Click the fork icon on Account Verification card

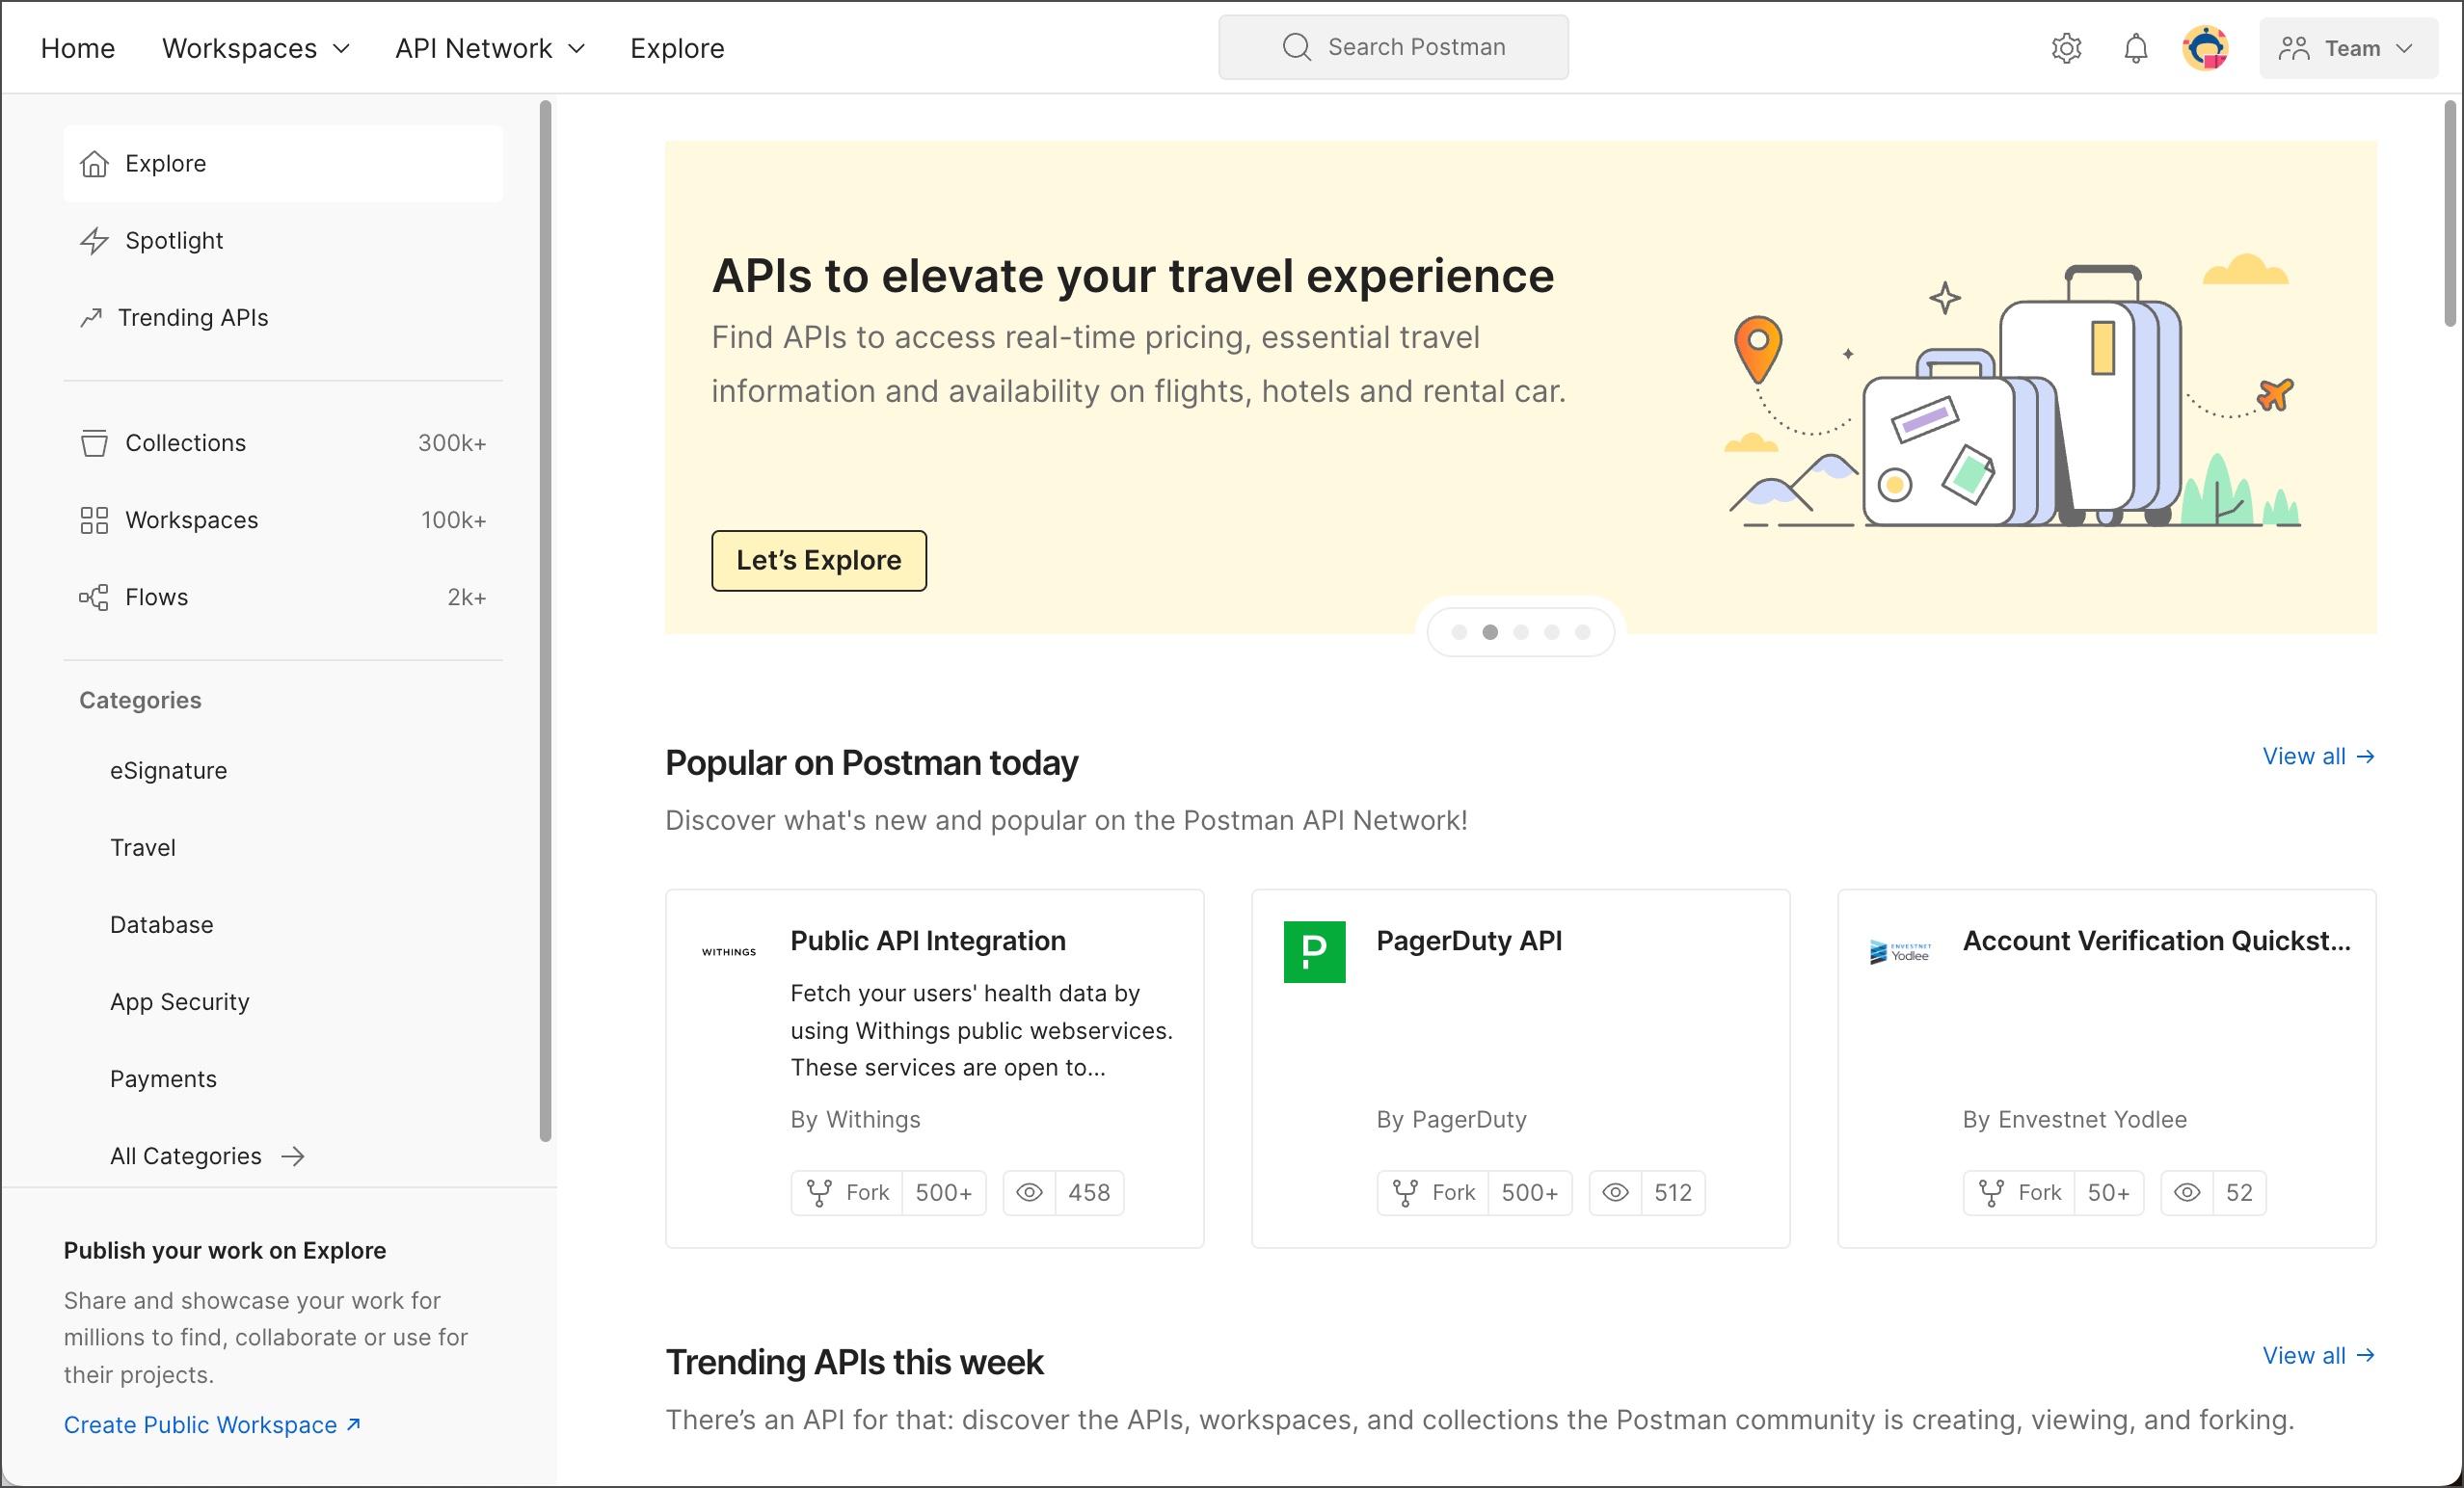(x=1991, y=1192)
